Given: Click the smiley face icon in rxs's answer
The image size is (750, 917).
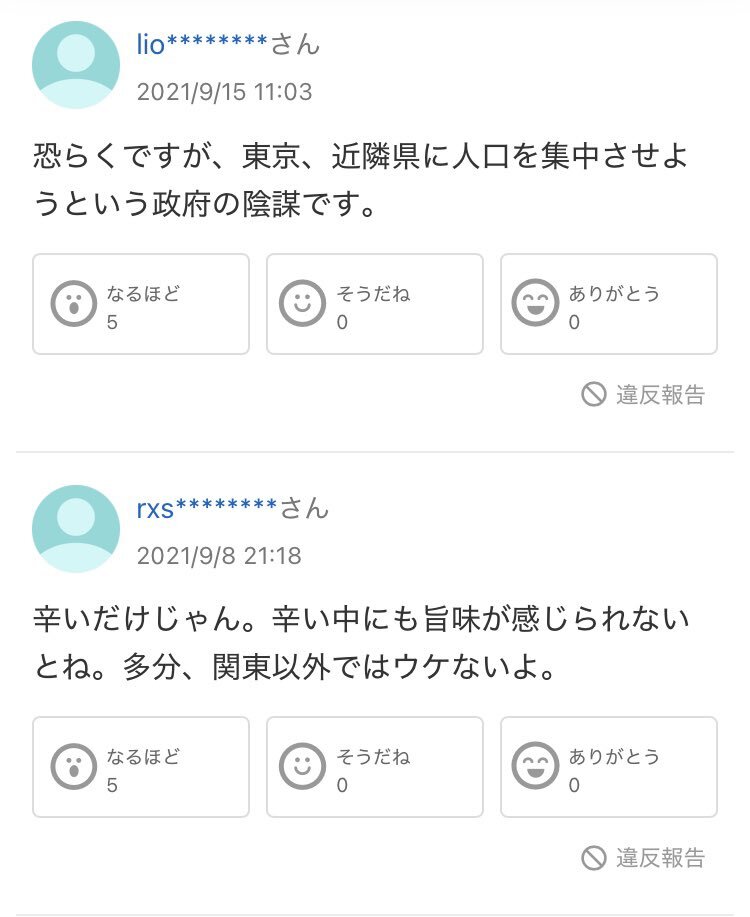Looking at the screenshot, I should (302, 766).
